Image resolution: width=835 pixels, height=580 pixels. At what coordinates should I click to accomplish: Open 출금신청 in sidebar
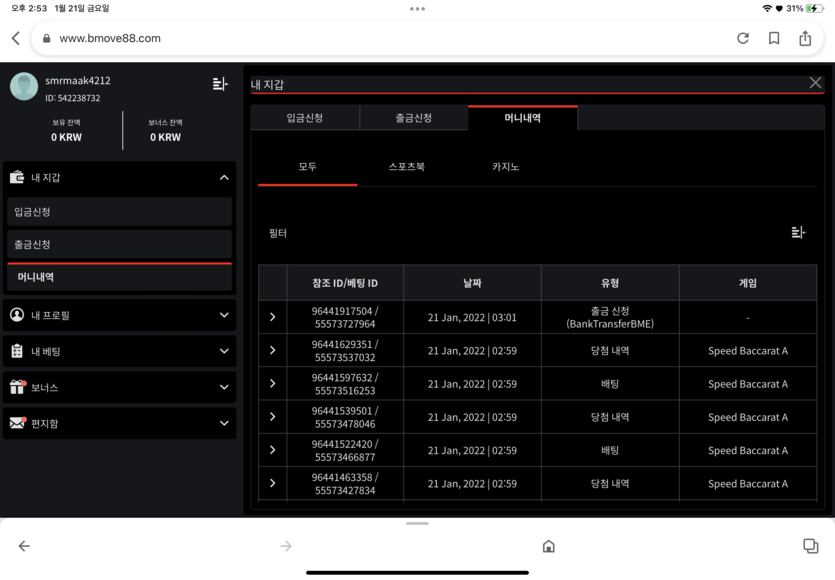pyautogui.click(x=120, y=244)
